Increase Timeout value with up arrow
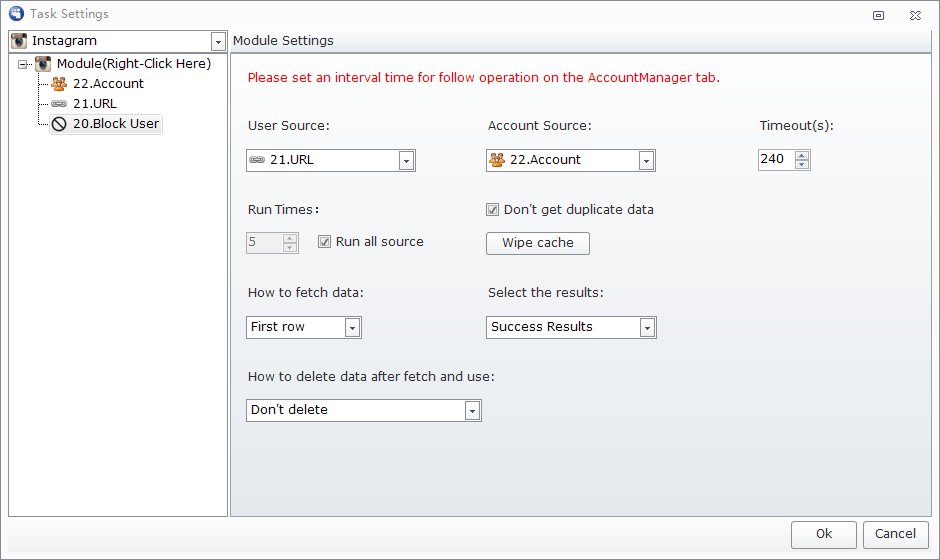Viewport: 940px width, 560px height. pos(802,155)
